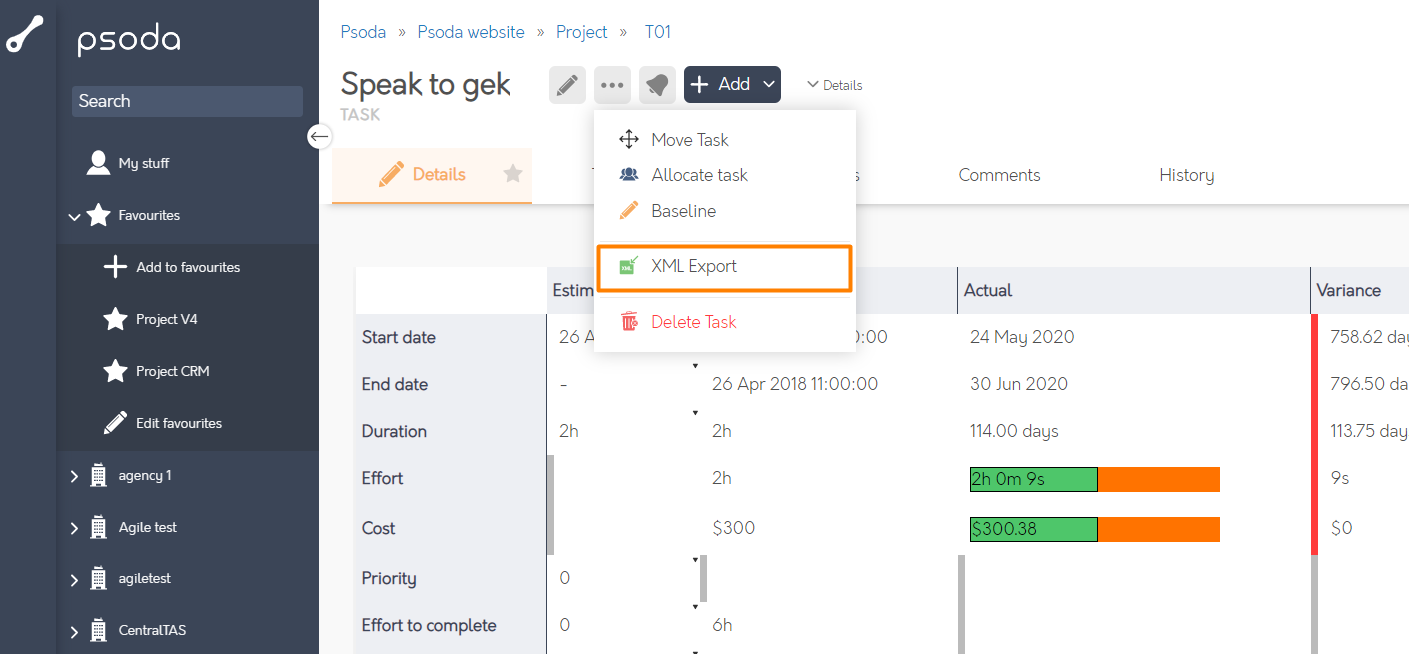
Task: Click the Psoda logo icon in the far-left strip
Action: [x=24, y=34]
